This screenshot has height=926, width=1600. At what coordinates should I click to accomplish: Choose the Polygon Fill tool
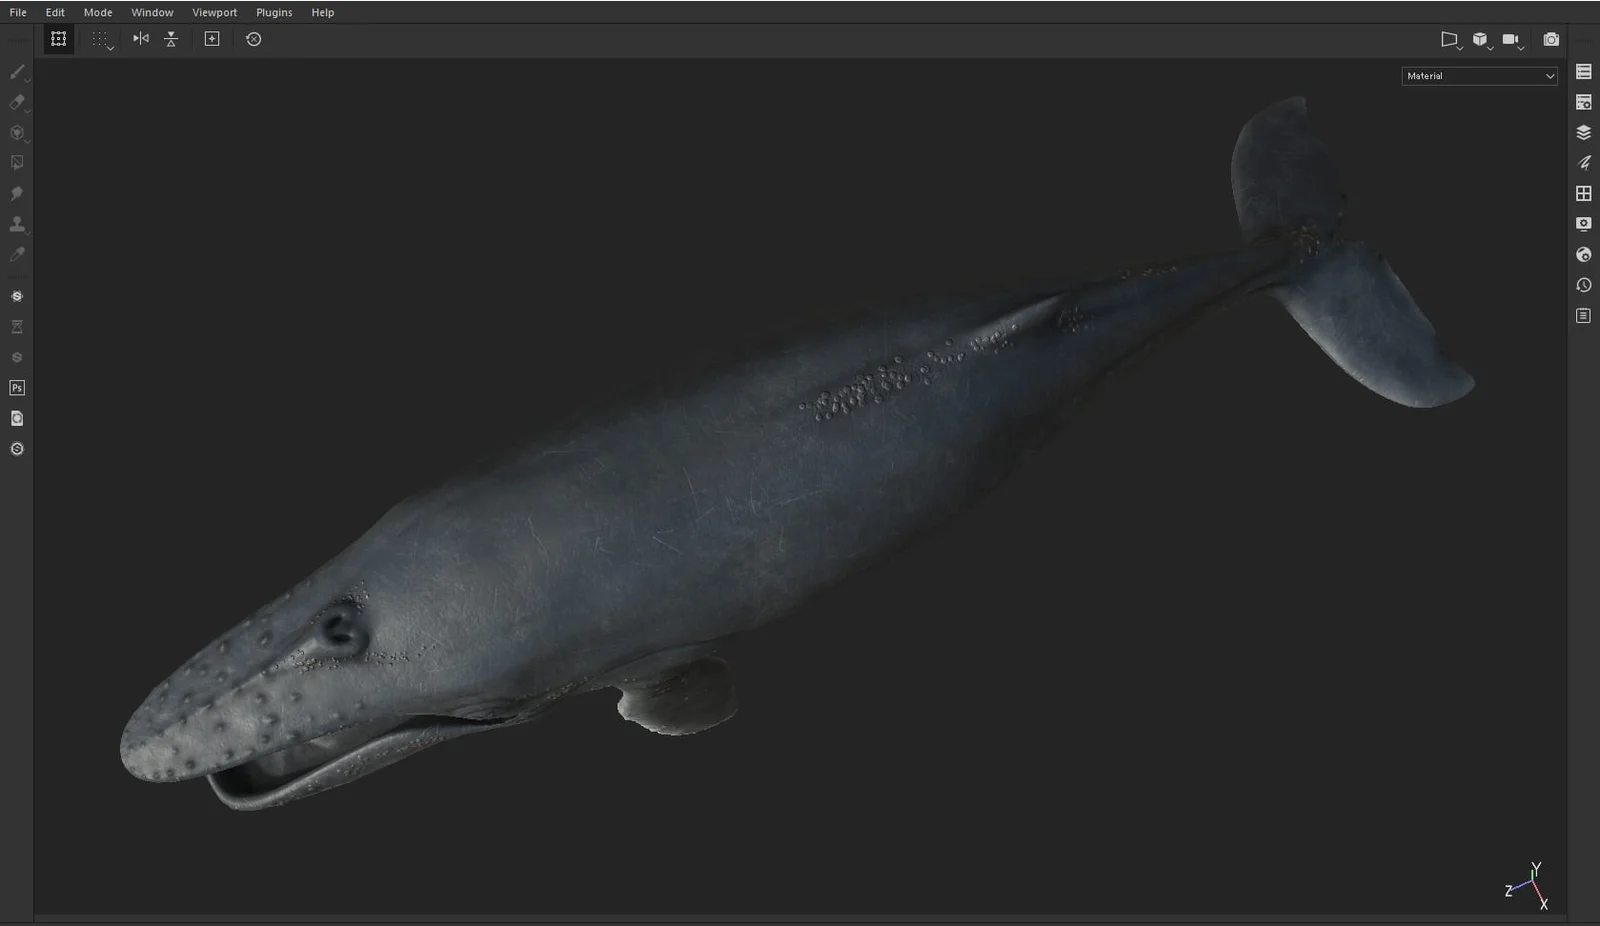[16, 162]
